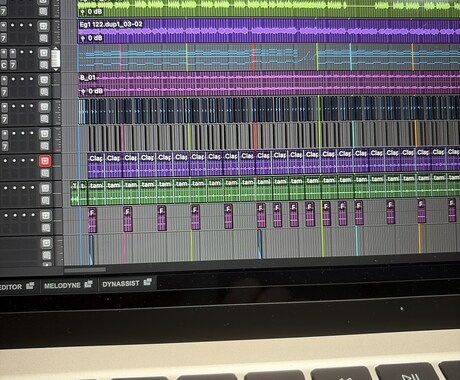Screen dimensions: 460x380
Task: Select the first purple F clip
Action: tap(92, 220)
